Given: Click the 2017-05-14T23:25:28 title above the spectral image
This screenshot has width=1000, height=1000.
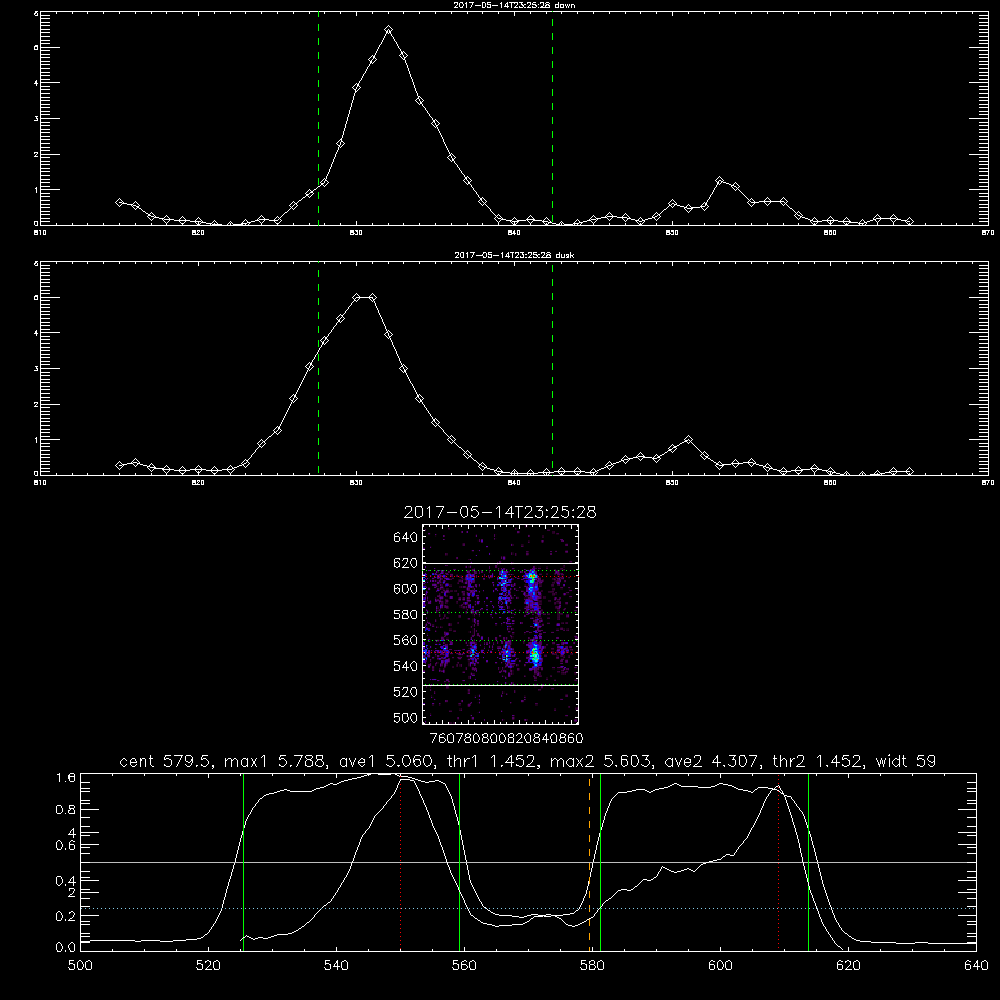Looking at the screenshot, I should (500, 512).
